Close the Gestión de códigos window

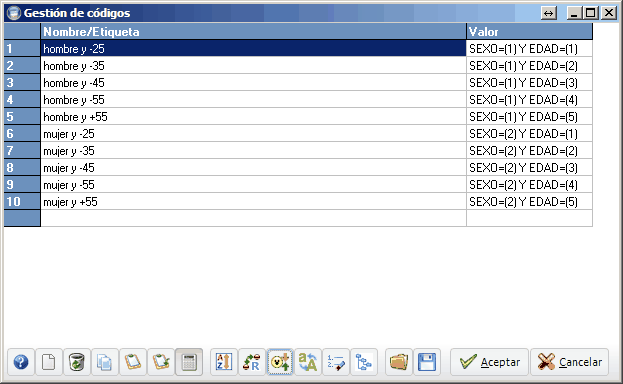point(609,13)
